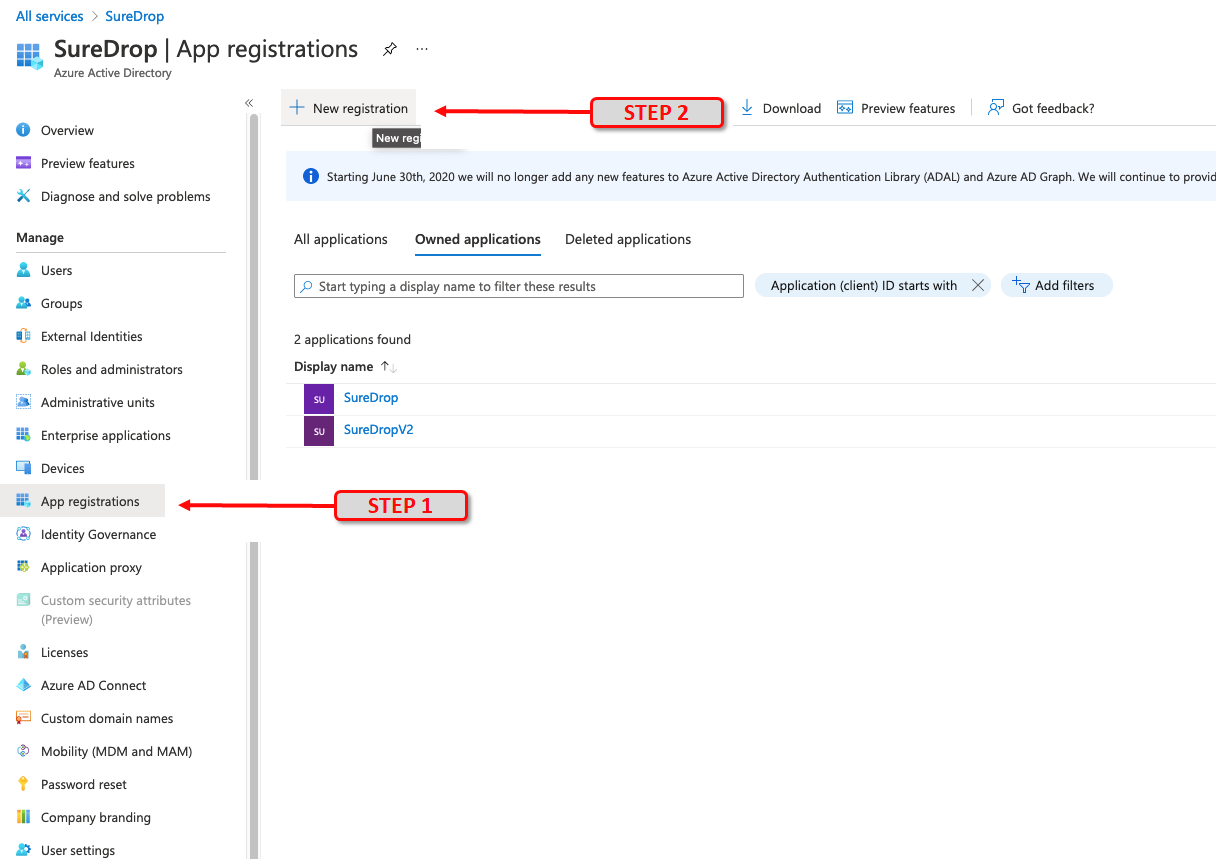Click the Enterprise applications grid icon
This screenshot has height=859, width=1216.
[24, 435]
